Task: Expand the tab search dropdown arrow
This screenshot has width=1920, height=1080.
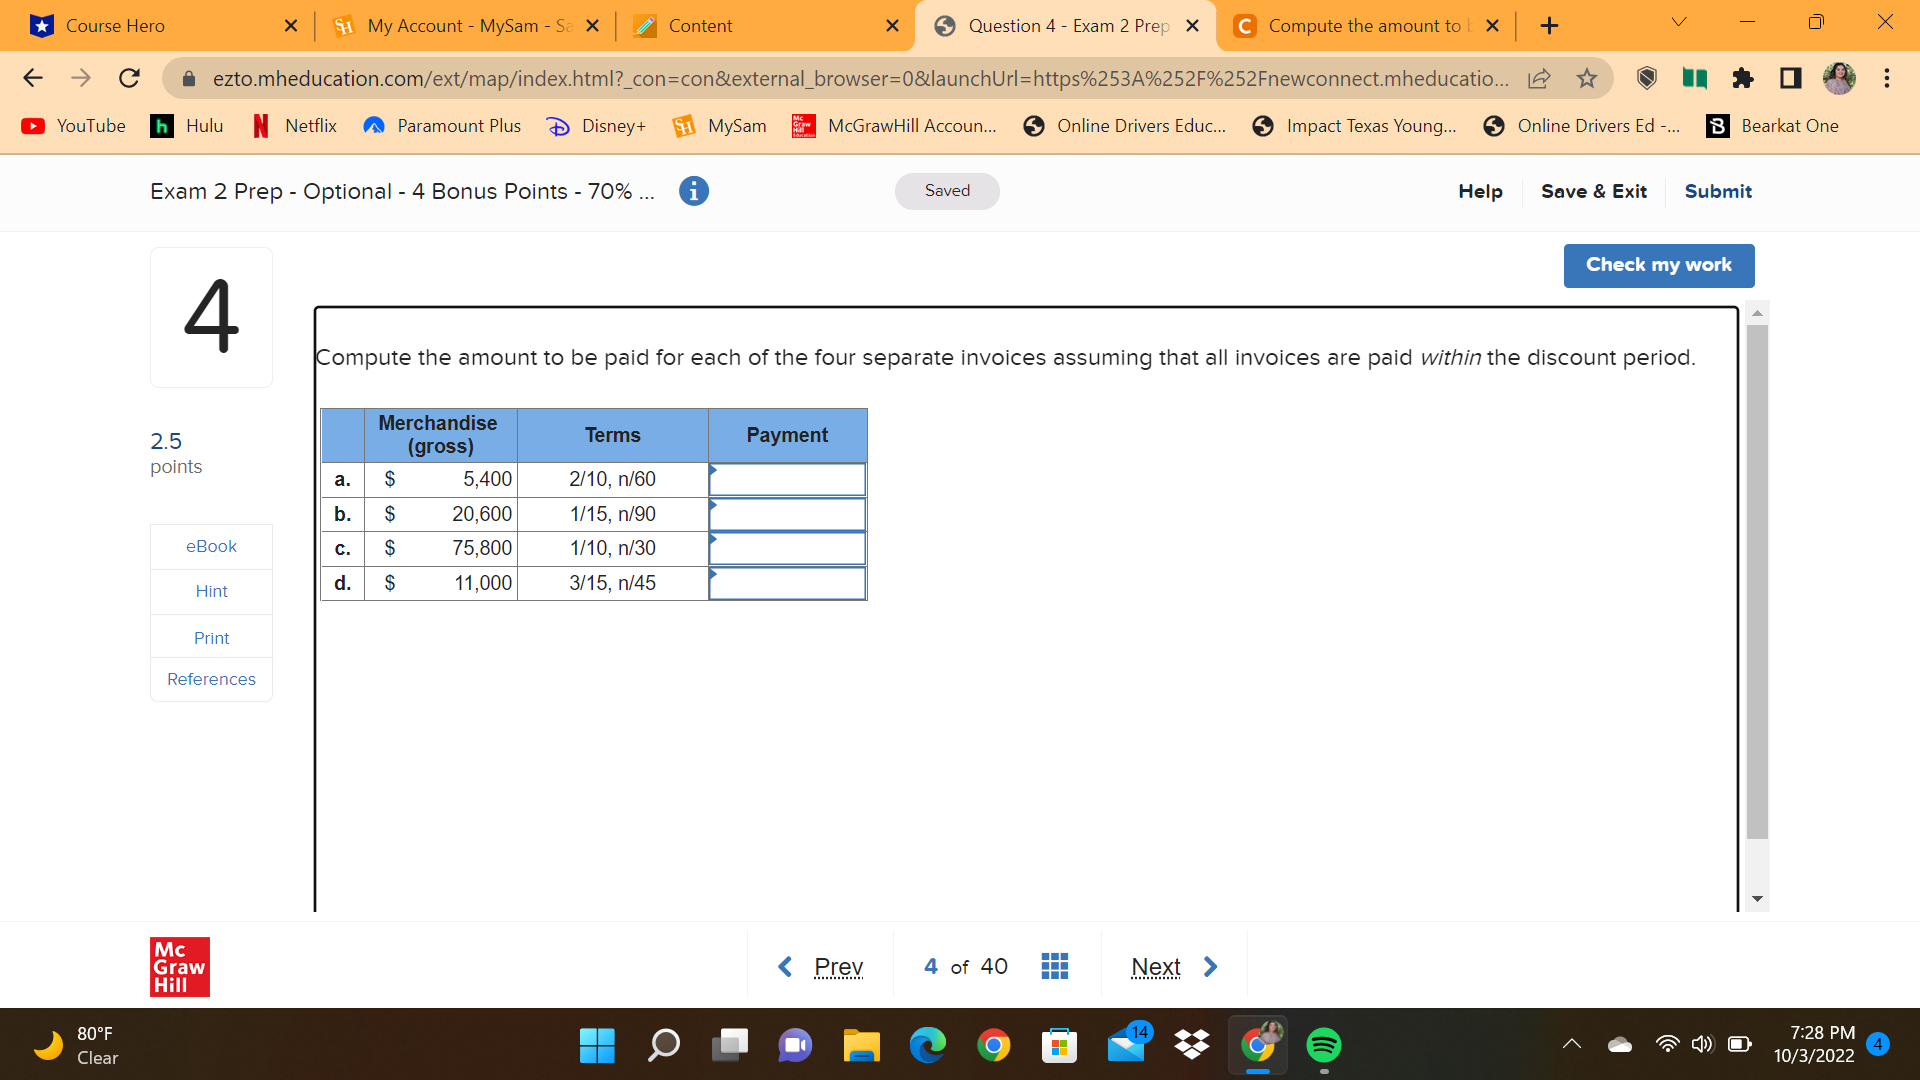Action: [1679, 22]
